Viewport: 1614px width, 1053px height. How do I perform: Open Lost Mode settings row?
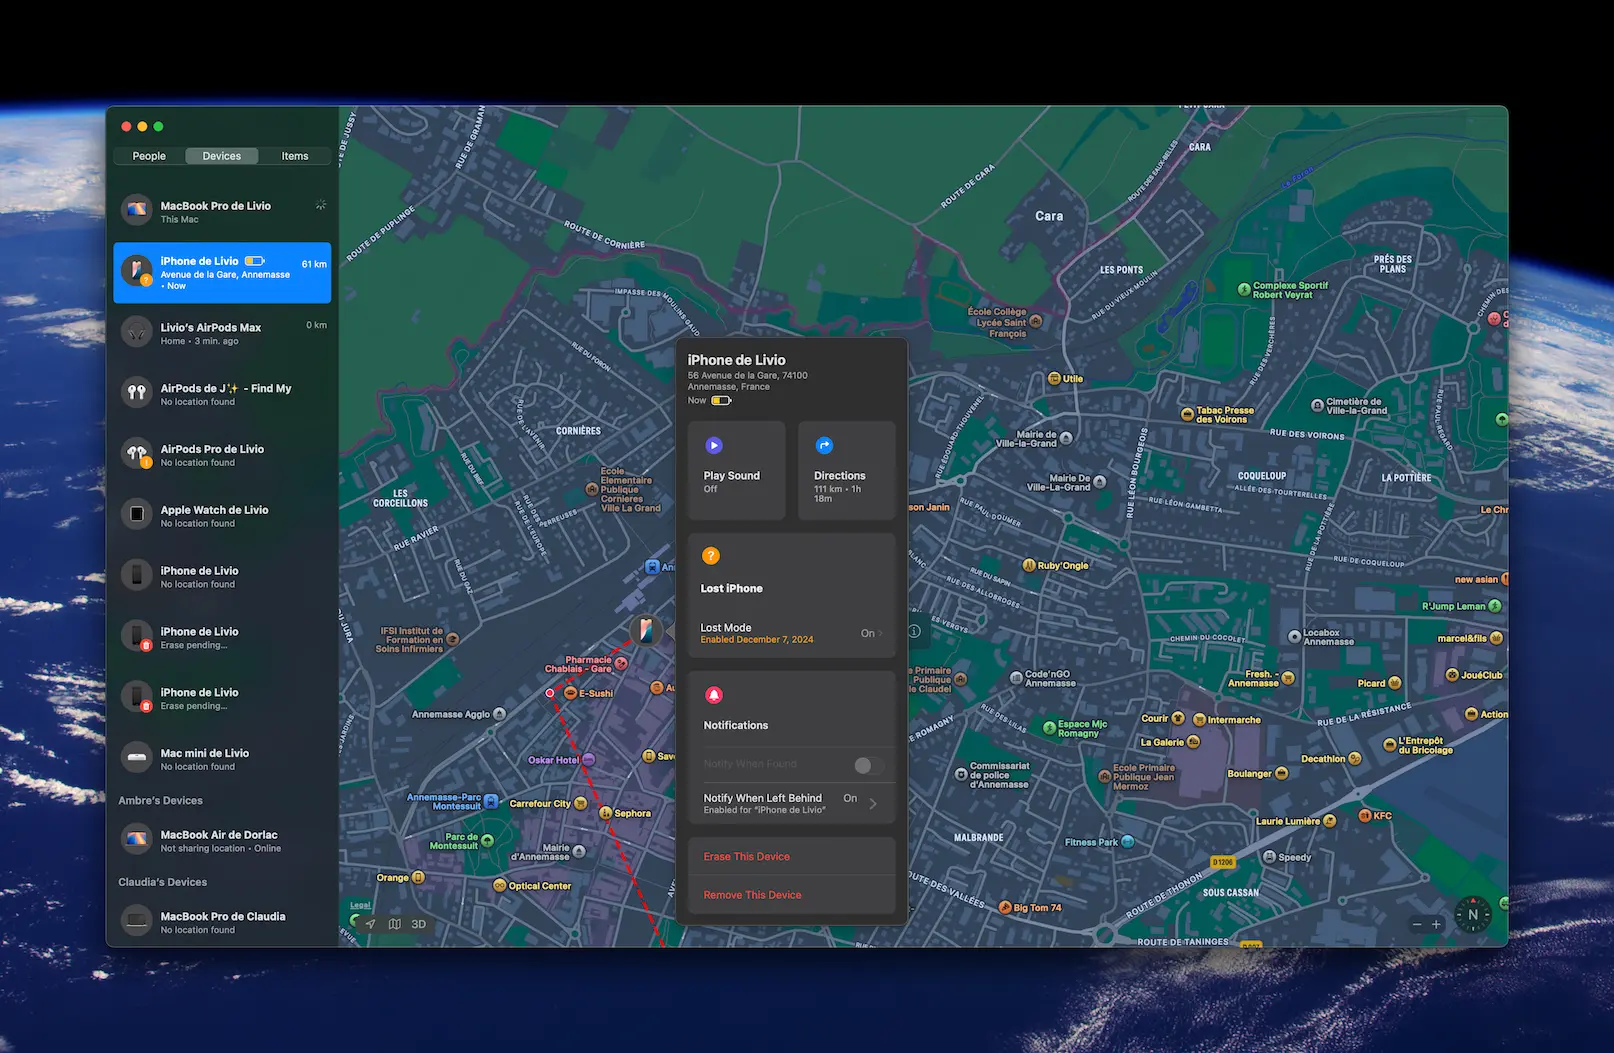[x=791, y=633]
